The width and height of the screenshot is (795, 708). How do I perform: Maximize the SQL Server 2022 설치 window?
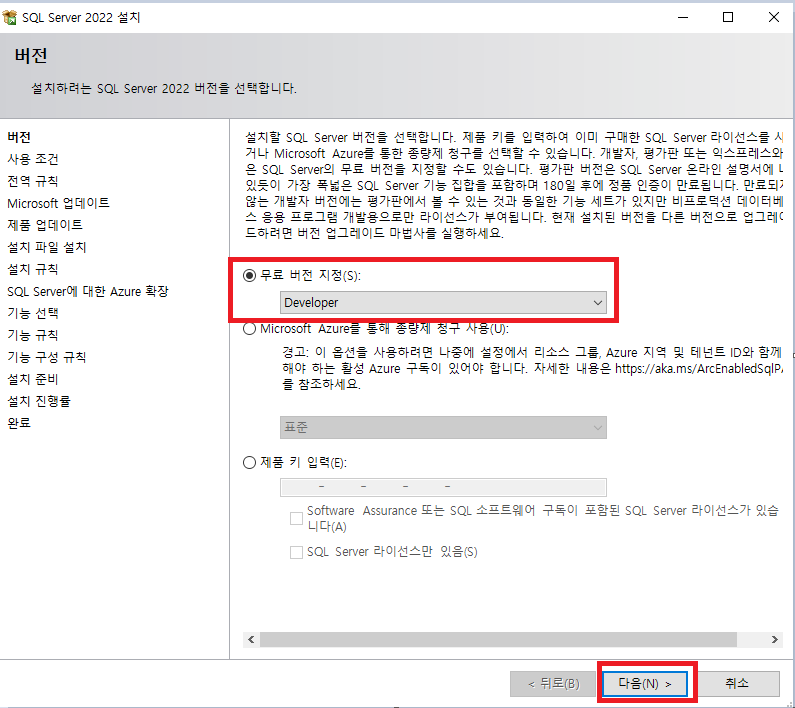coord(728,17)
